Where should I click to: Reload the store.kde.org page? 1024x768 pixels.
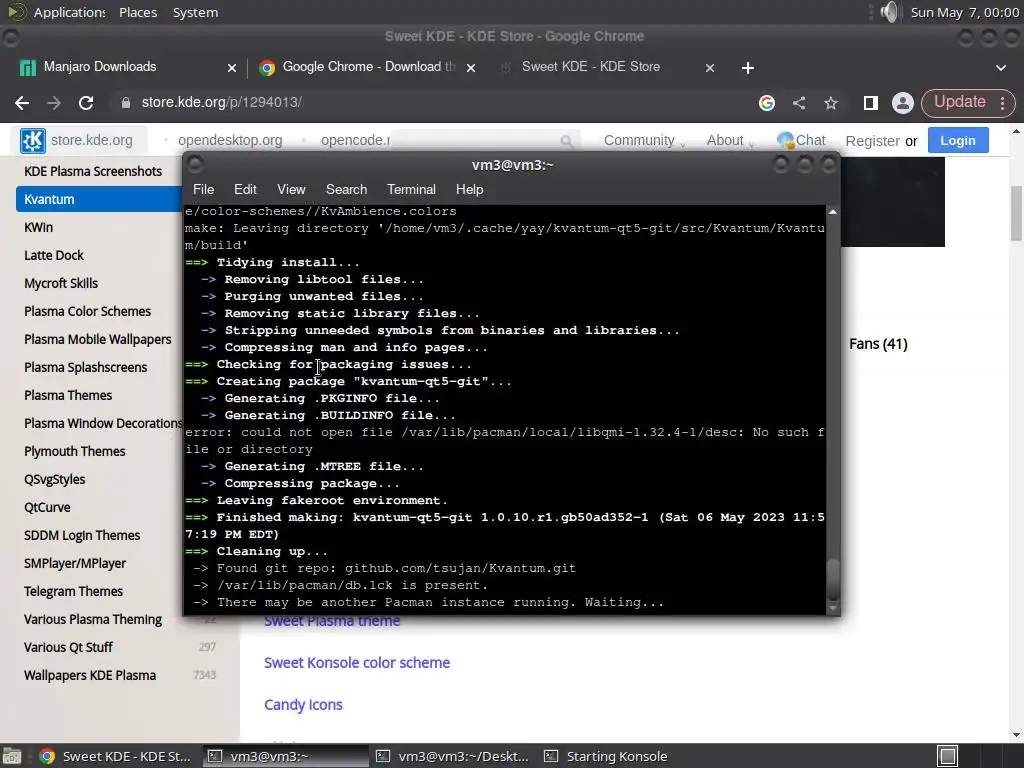(86, 103)
